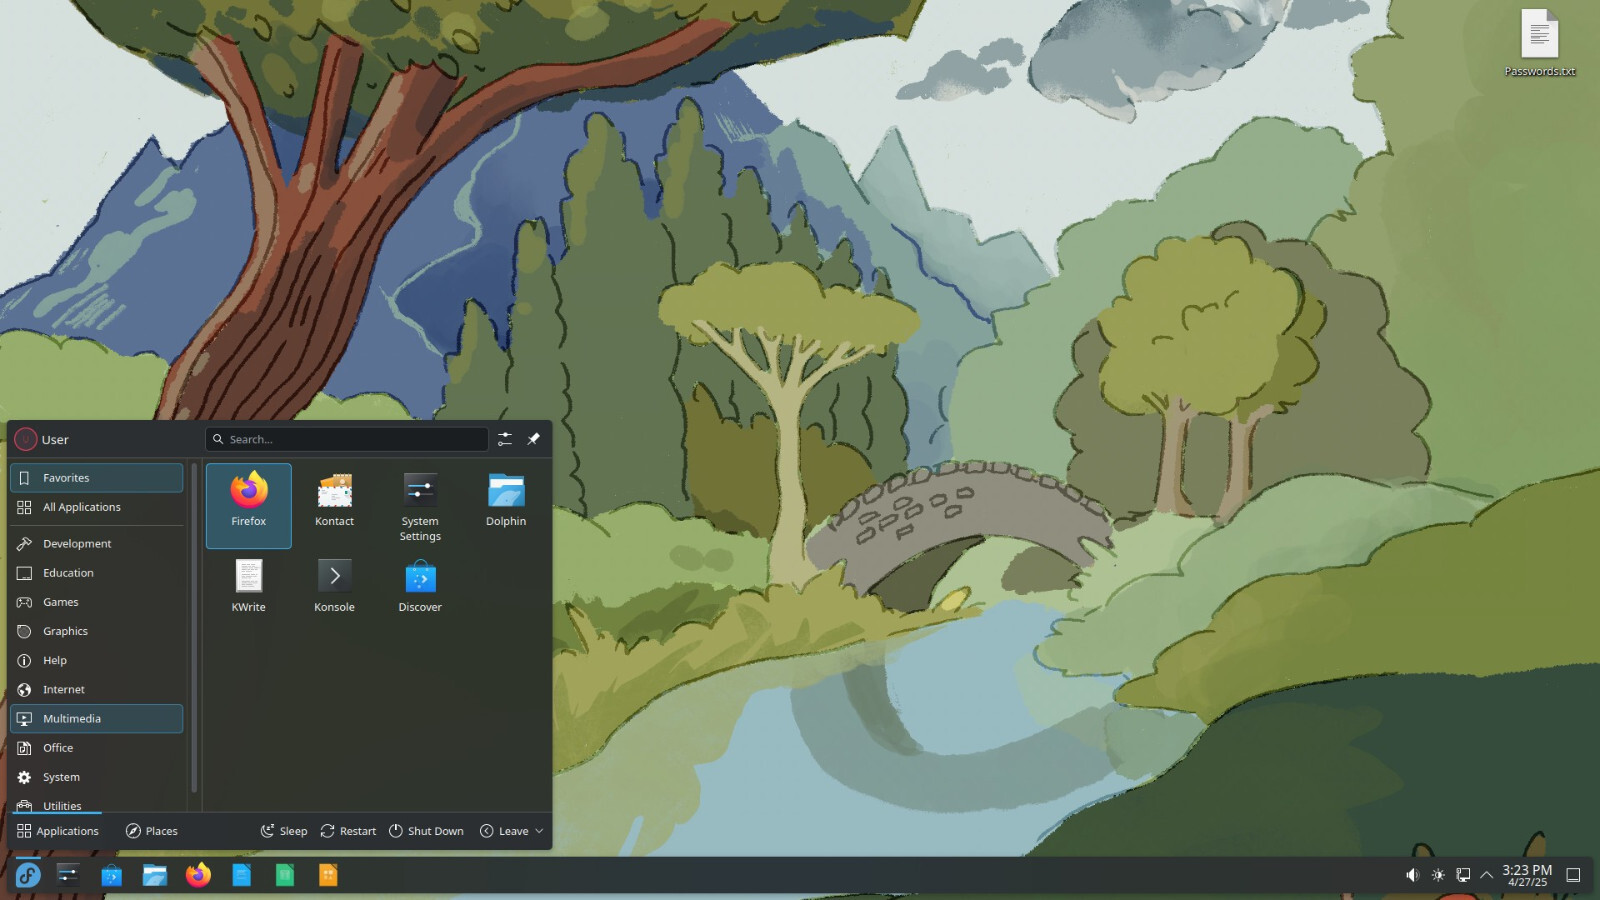1600x900 pixels.
Task: Expand the hidden system tray icons arrow
Action: (x=1487, y=875)
